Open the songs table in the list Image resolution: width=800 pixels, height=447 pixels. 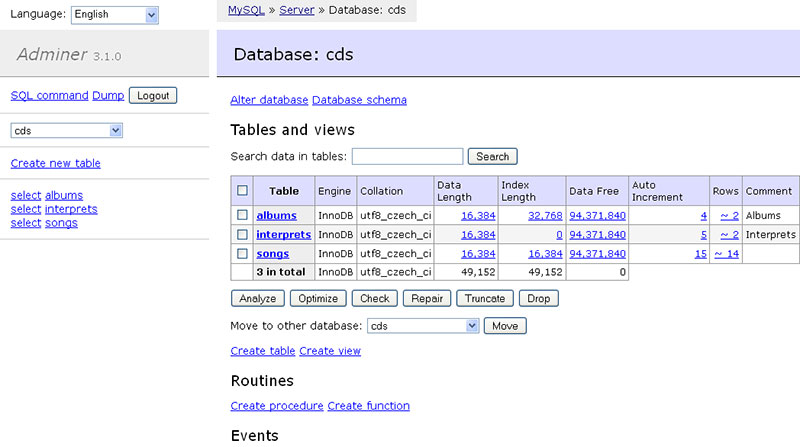pos(273,254)
